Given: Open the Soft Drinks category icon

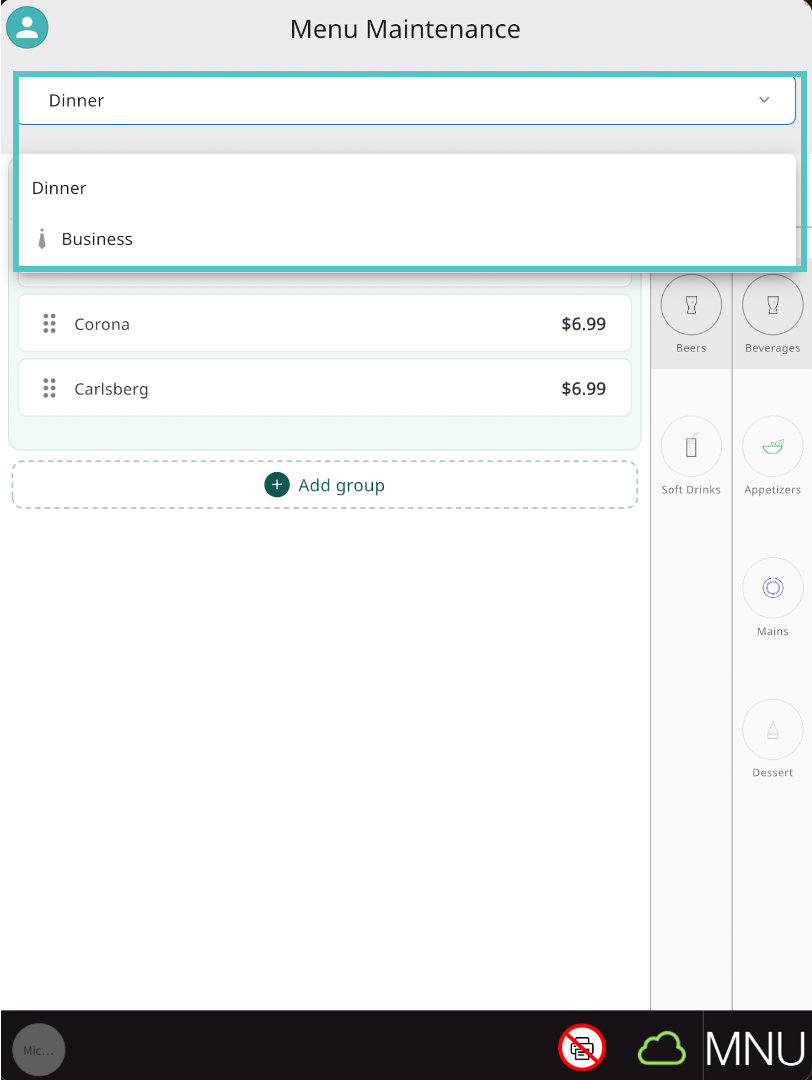Looking at the screenshot, I should pos(691,446).
